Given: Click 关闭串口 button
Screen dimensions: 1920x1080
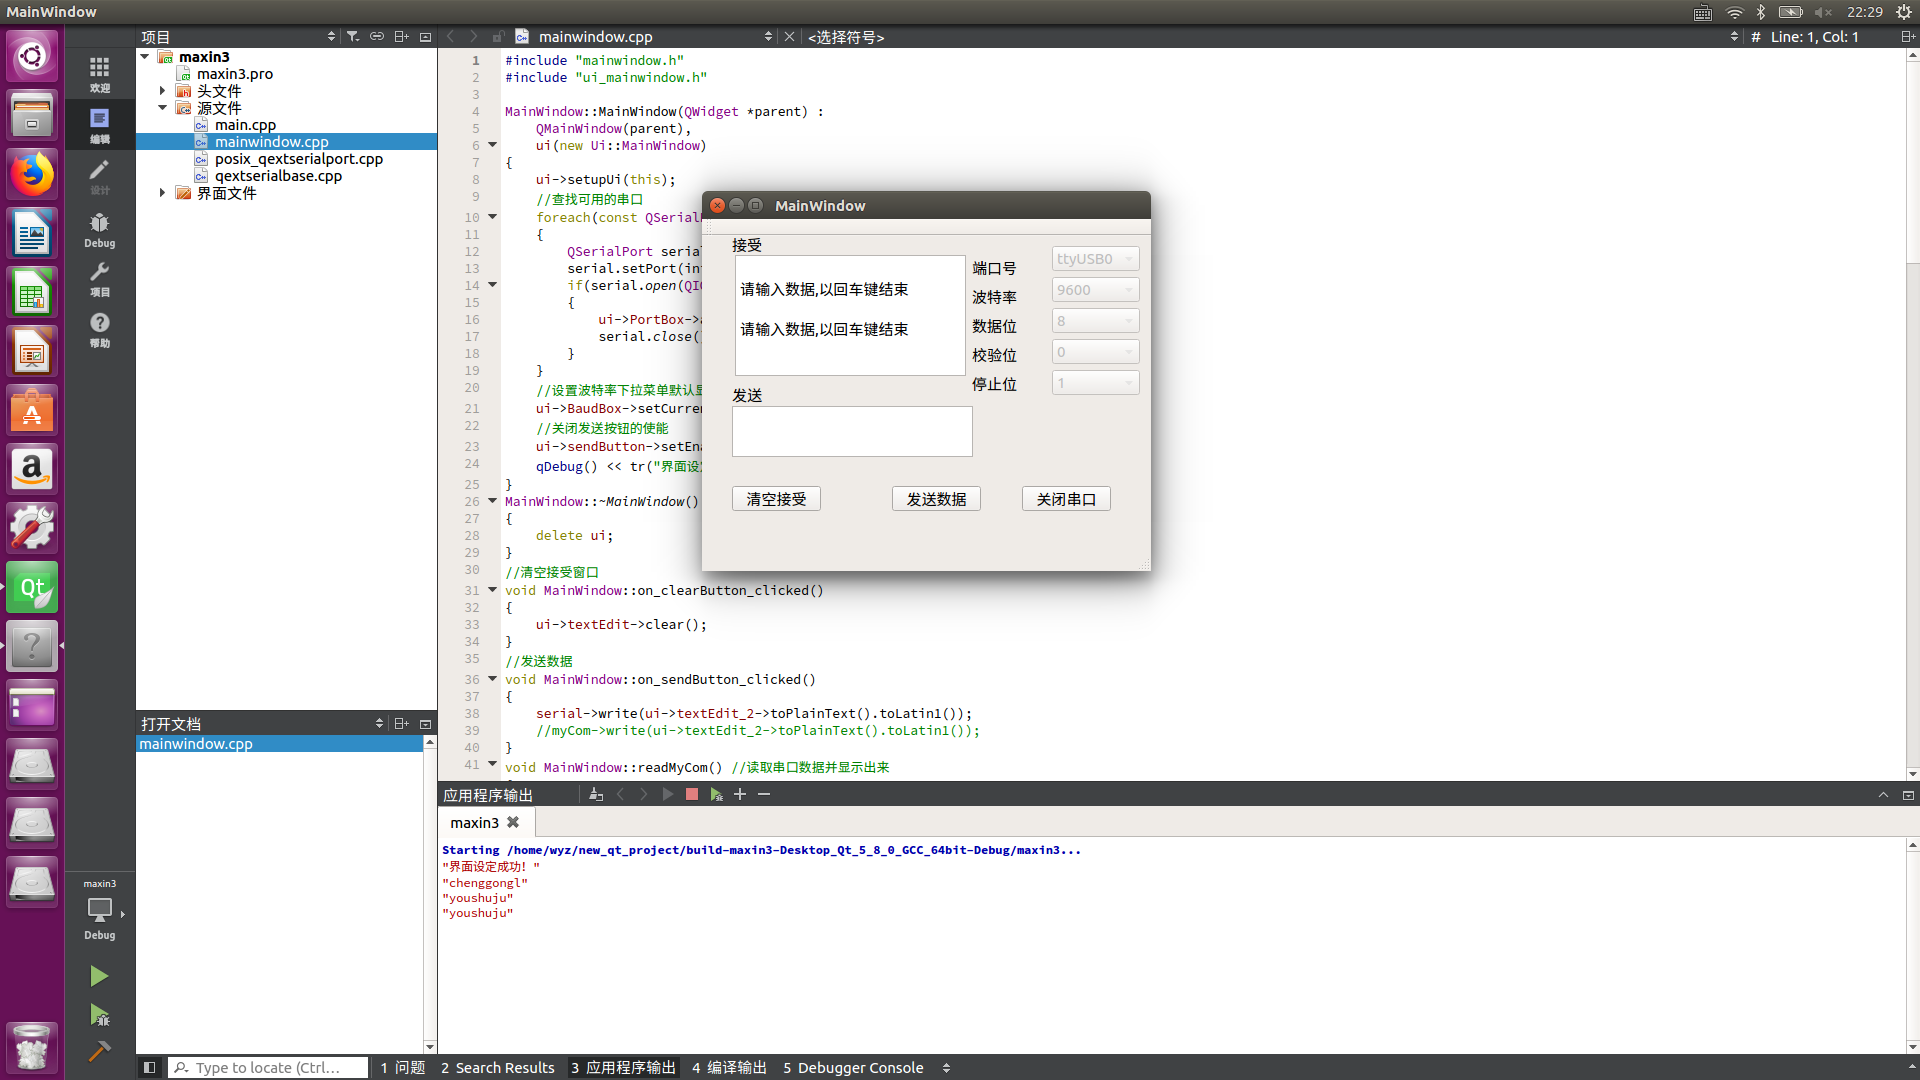Looking at the screenshot, I should [x=1066, y=499].
